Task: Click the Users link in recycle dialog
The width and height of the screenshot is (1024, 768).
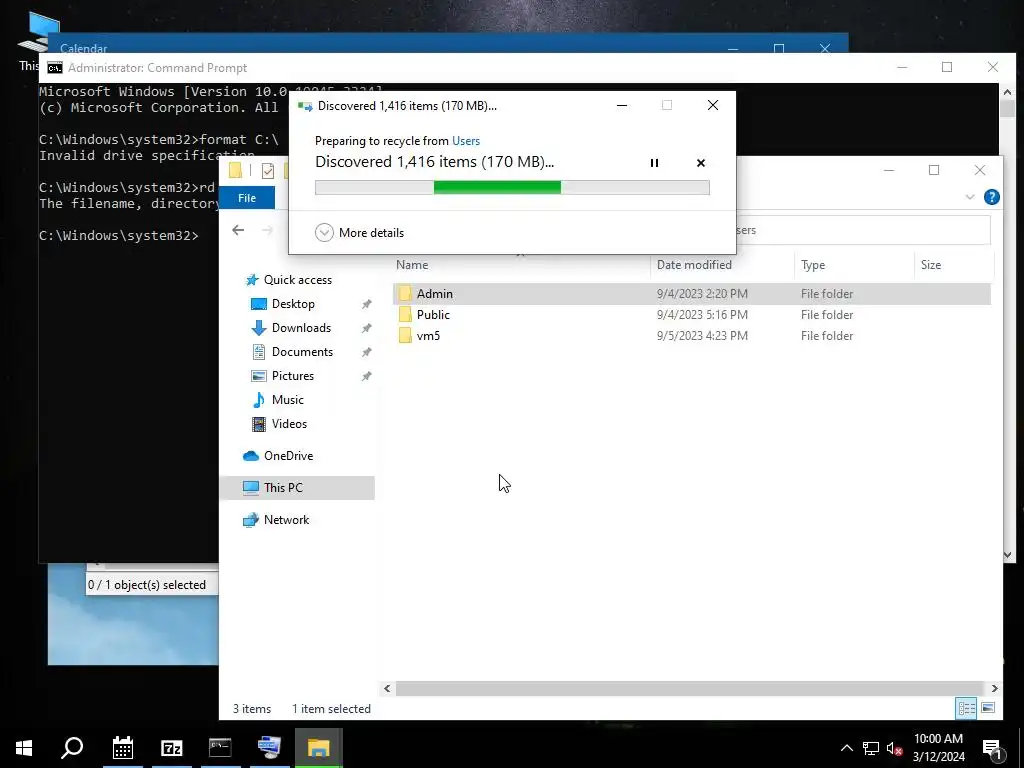Action: [466, 140]
